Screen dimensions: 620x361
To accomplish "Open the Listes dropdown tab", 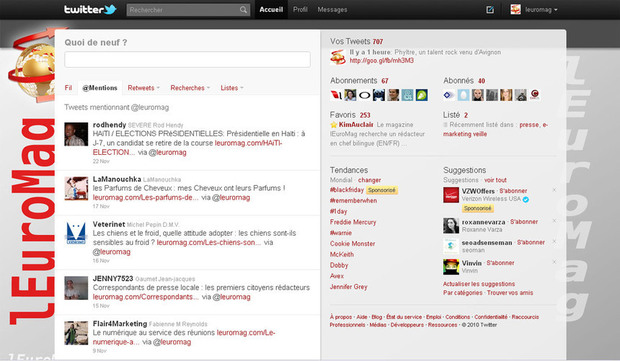I will click(232, 88).
